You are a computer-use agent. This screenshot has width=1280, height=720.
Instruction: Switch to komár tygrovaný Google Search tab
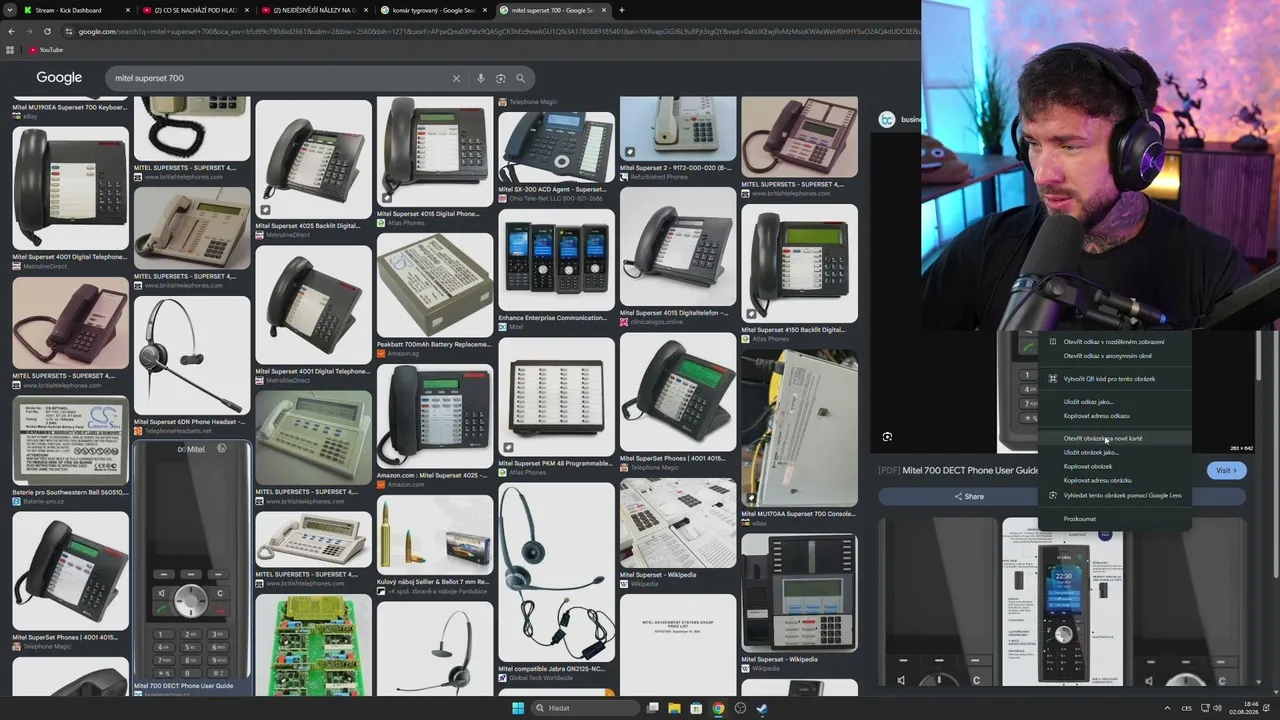click(x=435, y=10)
